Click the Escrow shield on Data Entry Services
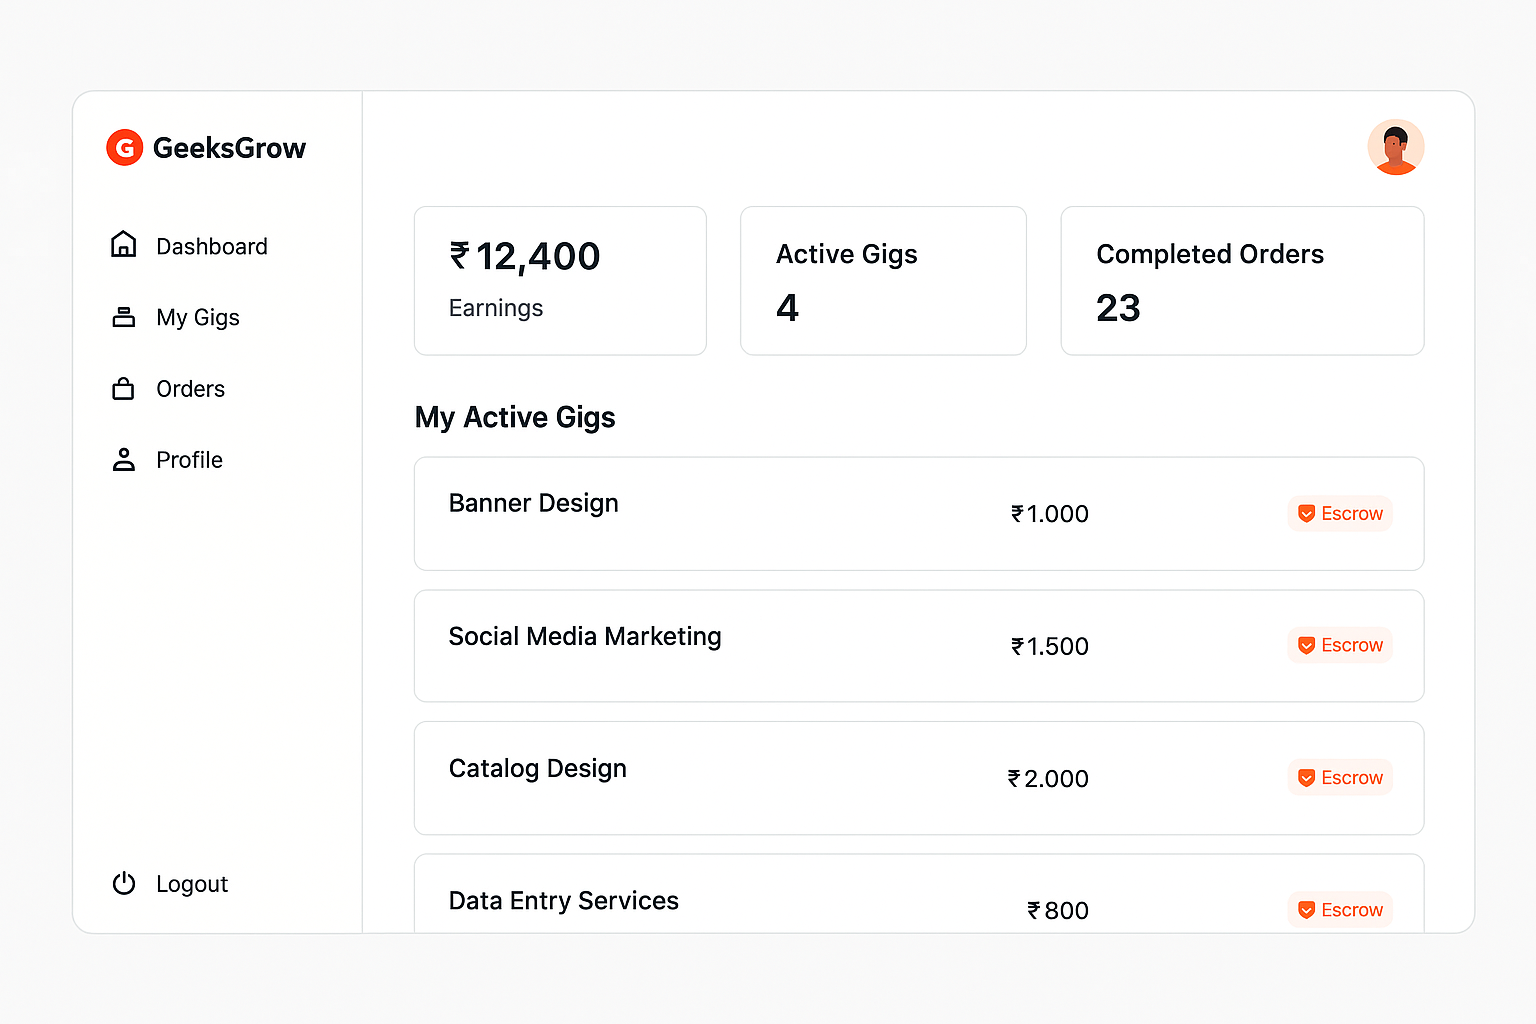The height and width of the screenshot is (1024, 1536). pyautogui.click(x=1307, y=910)
